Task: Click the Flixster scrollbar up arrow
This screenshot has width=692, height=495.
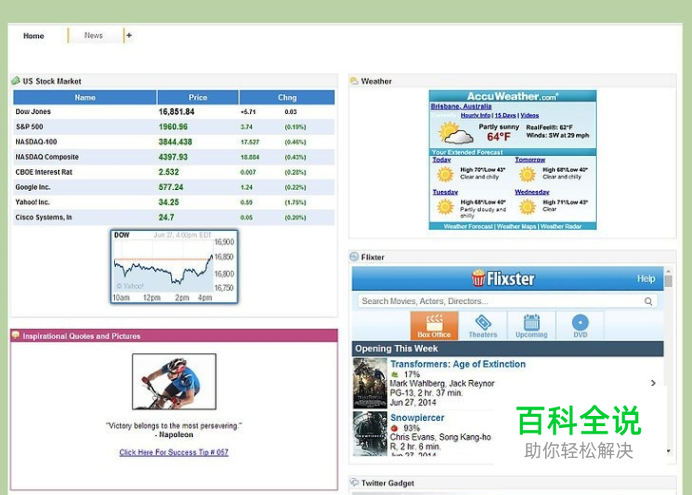Action: click(x=668, y=271)
